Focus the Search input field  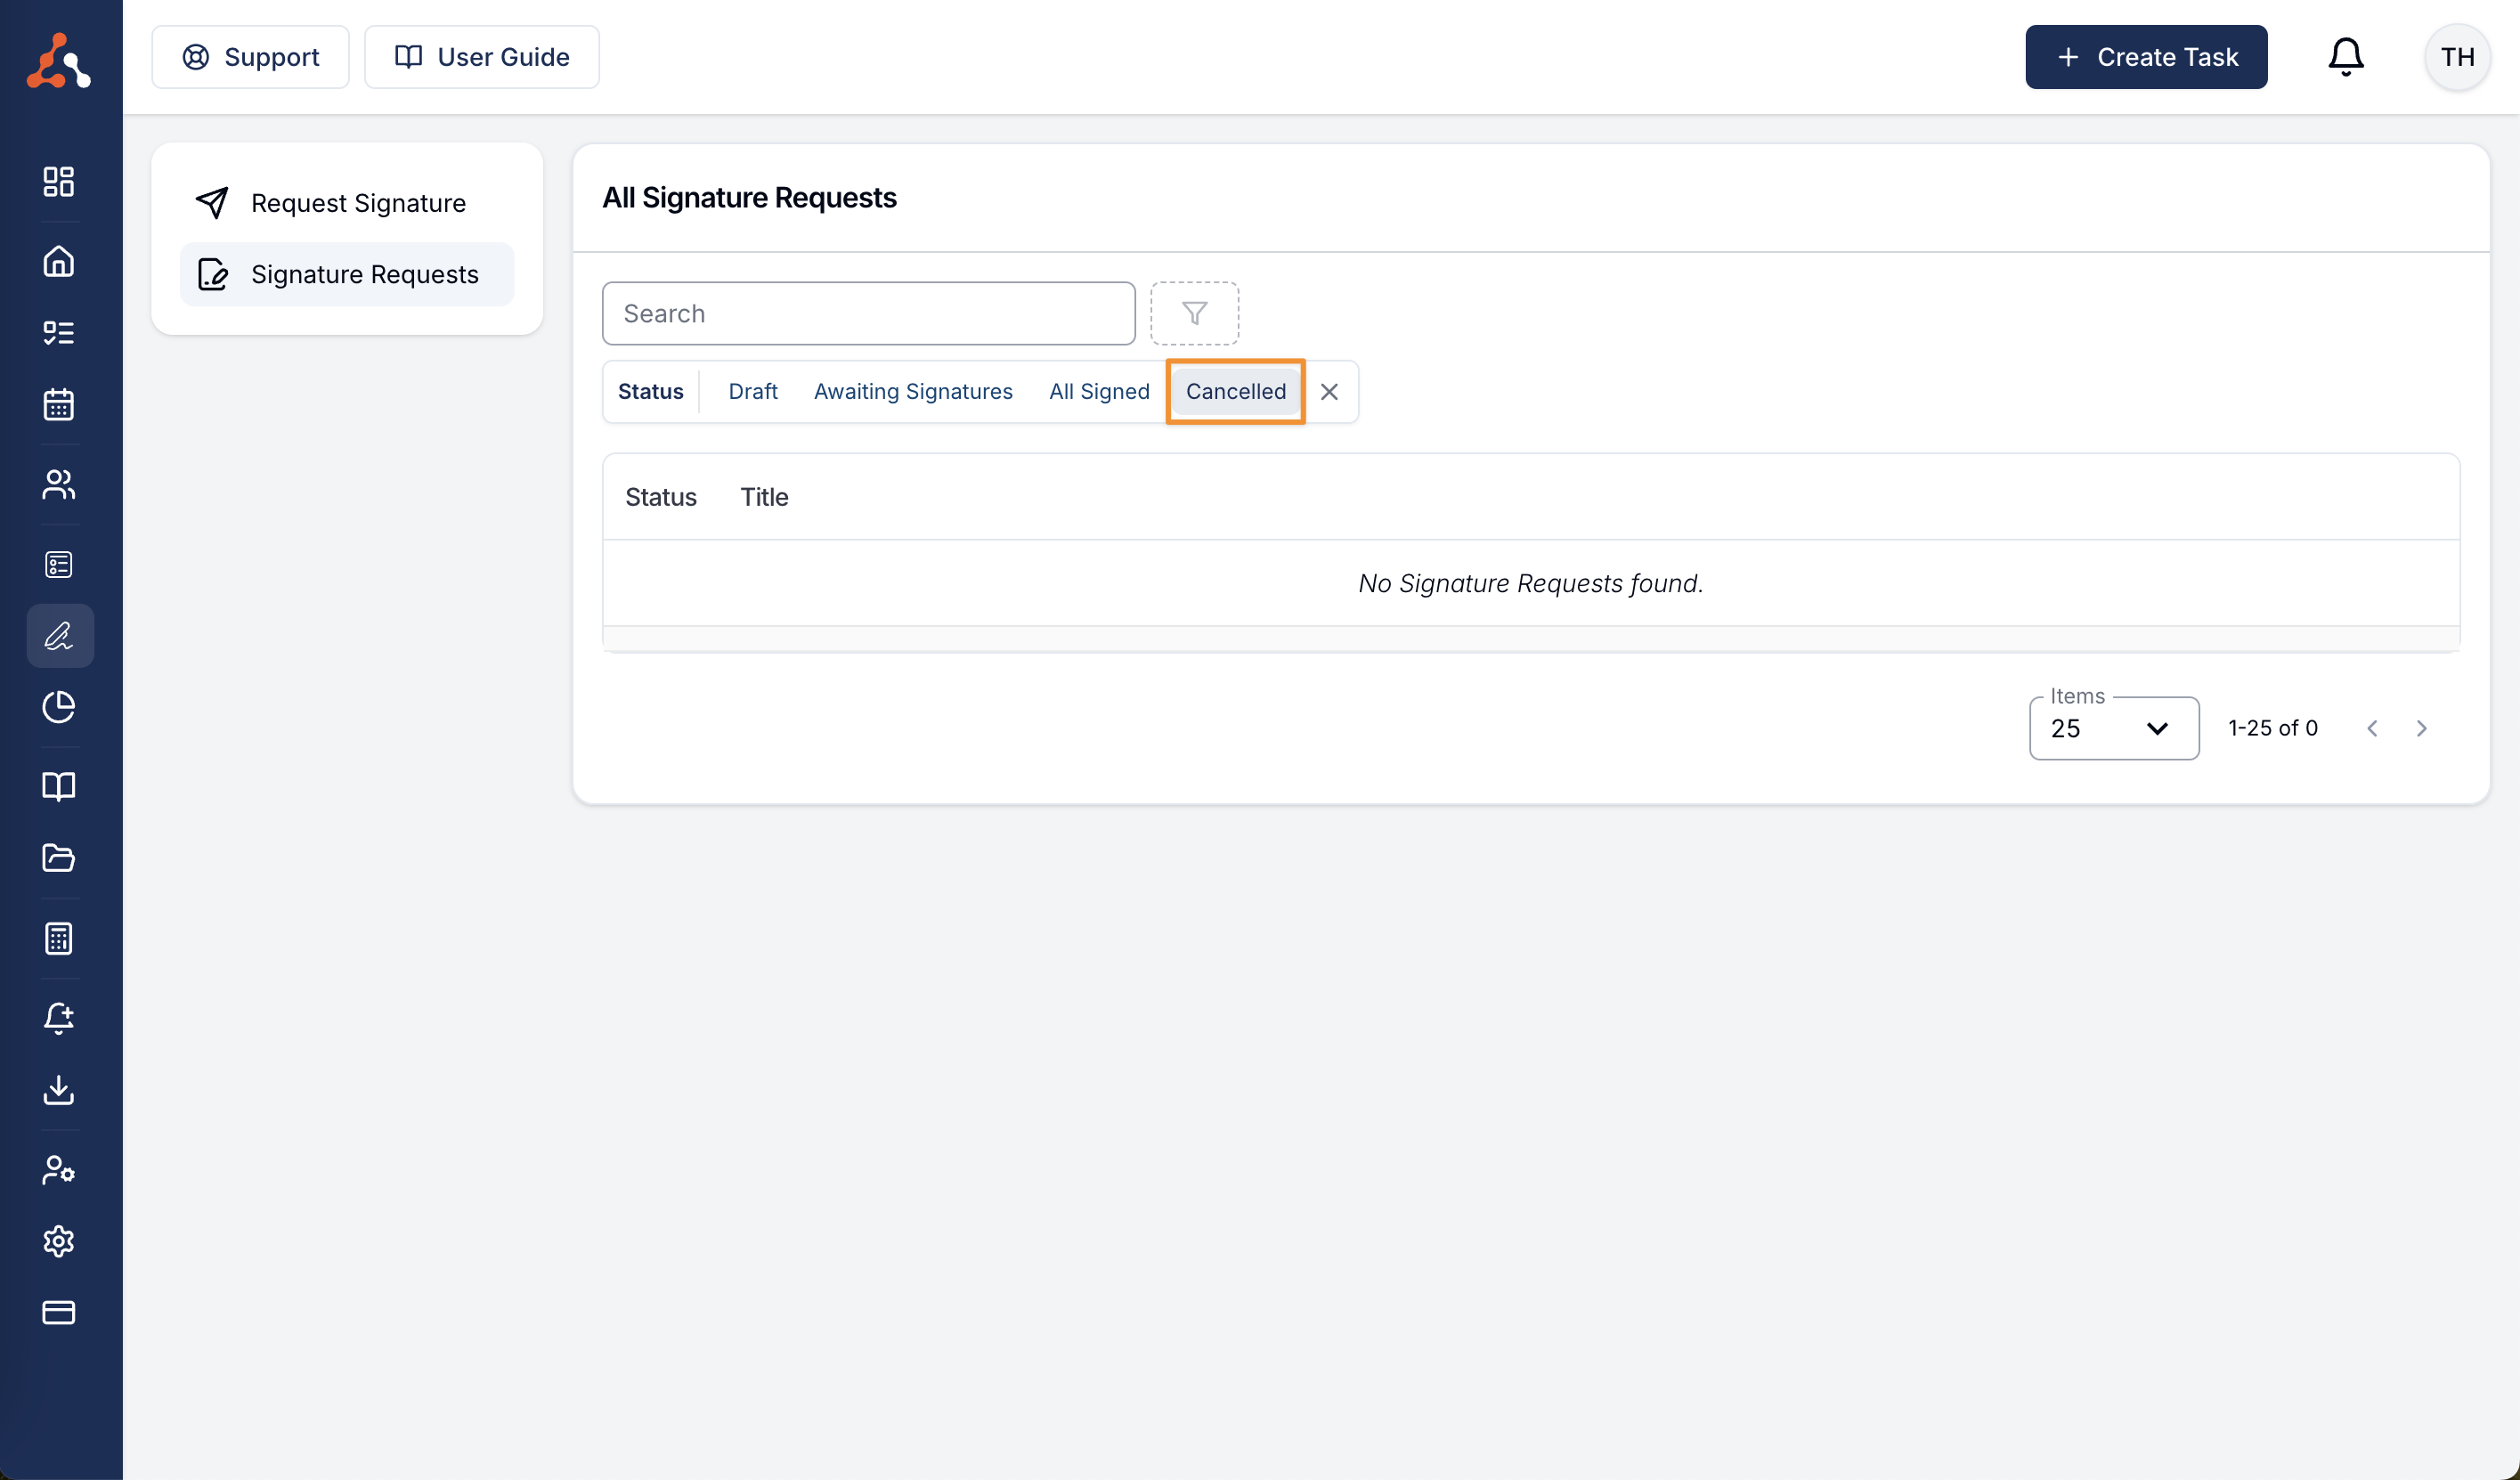(x=867, y=313)
